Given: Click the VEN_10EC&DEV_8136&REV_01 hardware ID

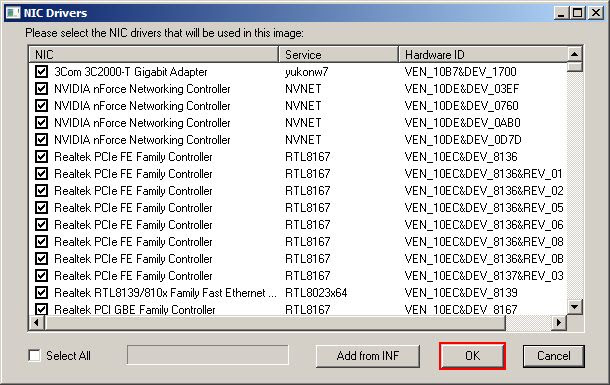Looking at the screenshot, I should pyautogui.click(x=484, y=174).
